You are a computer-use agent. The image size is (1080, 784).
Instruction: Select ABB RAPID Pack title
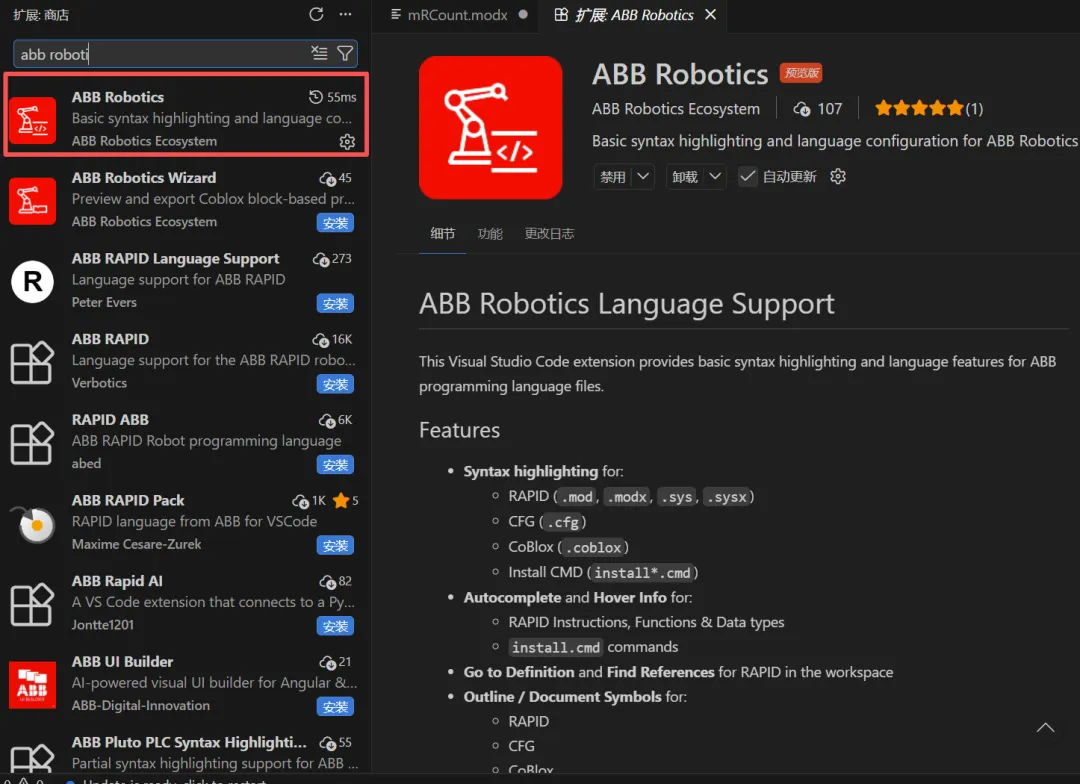pyautogui.click(x=128, y=500)
